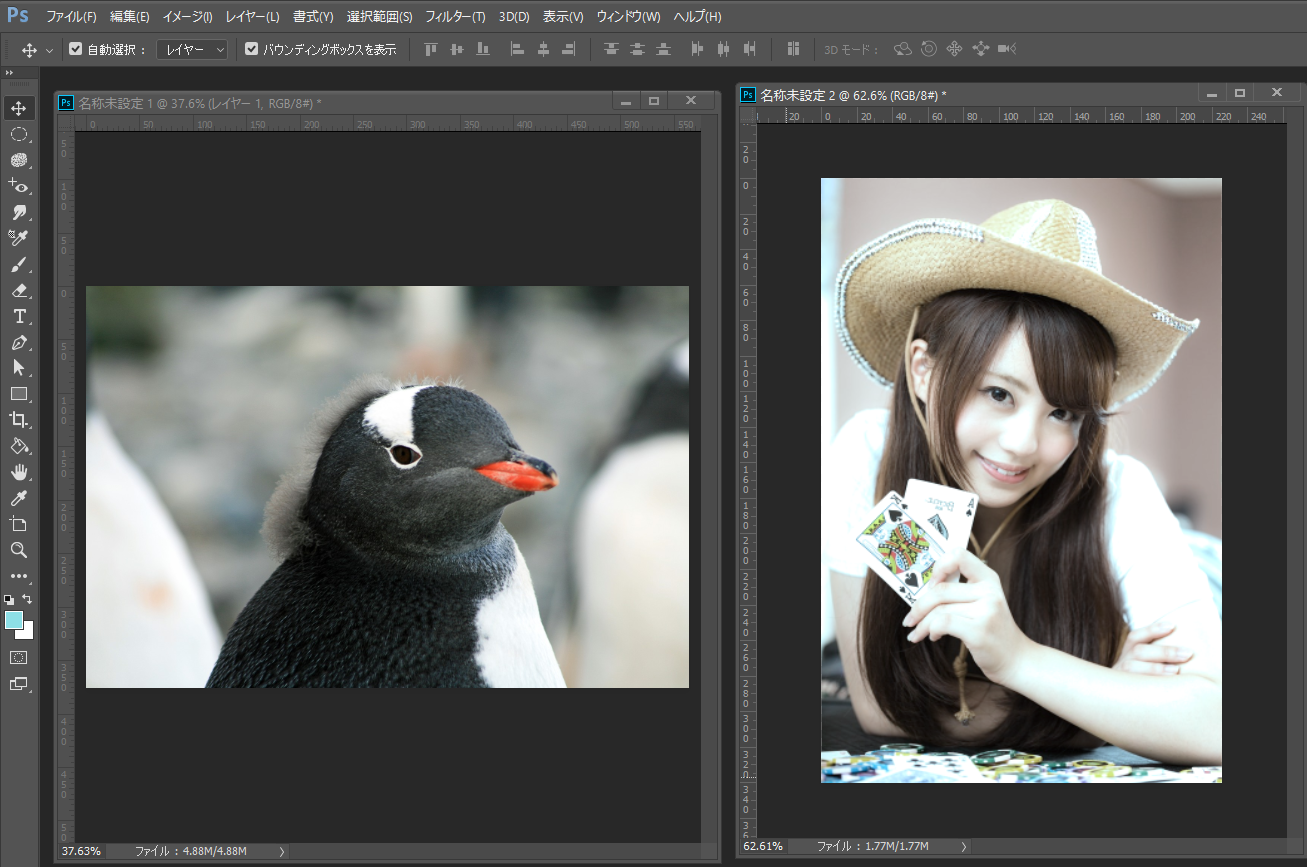Open status bar arrow in 名称未設定 1 window
Image resolution: width=1307 pixels, height=867 pixels.
[282, 851]
